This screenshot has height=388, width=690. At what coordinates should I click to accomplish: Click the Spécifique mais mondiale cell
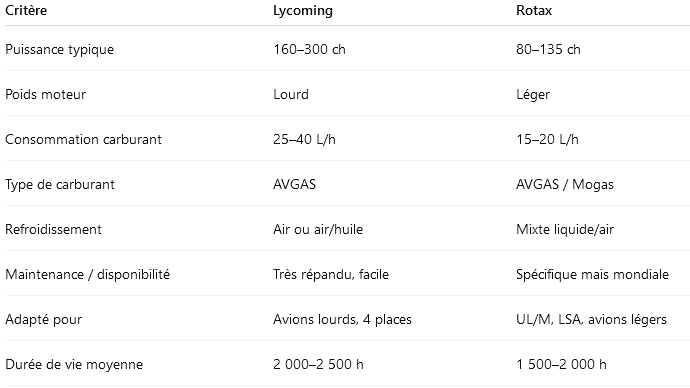click(x=592, y=275)
